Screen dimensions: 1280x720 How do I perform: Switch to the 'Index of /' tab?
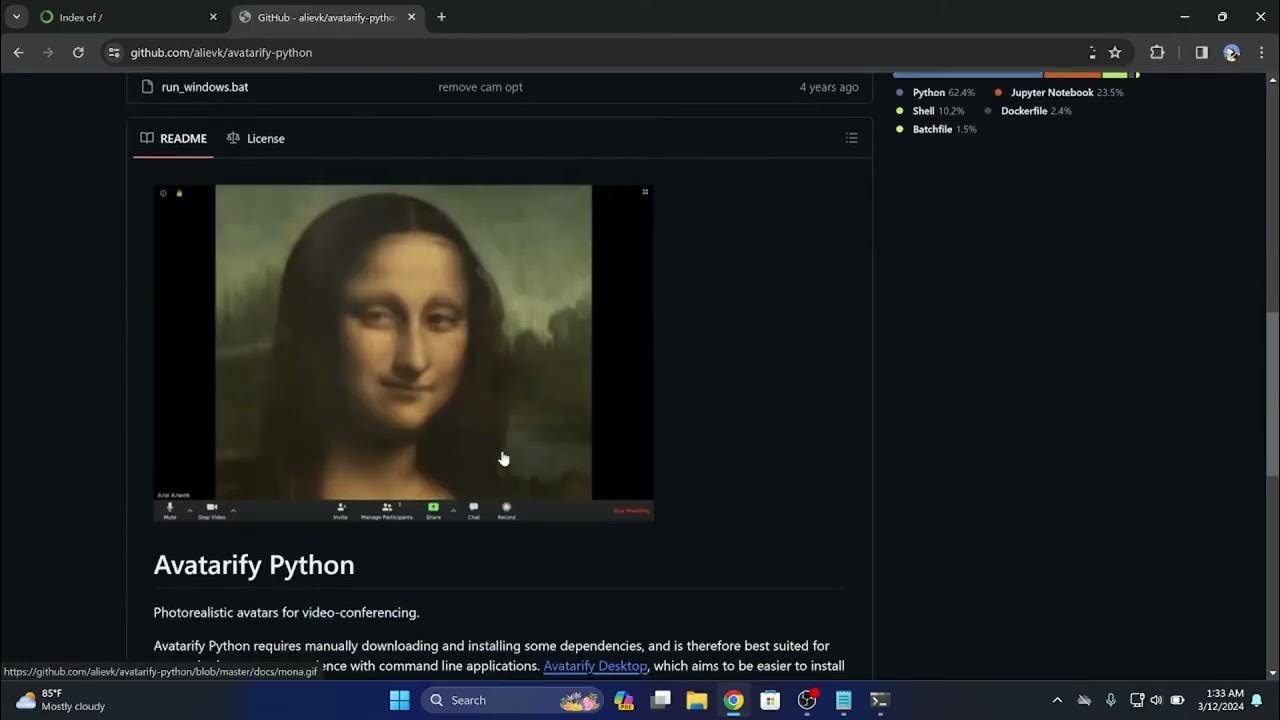point(128,17)
